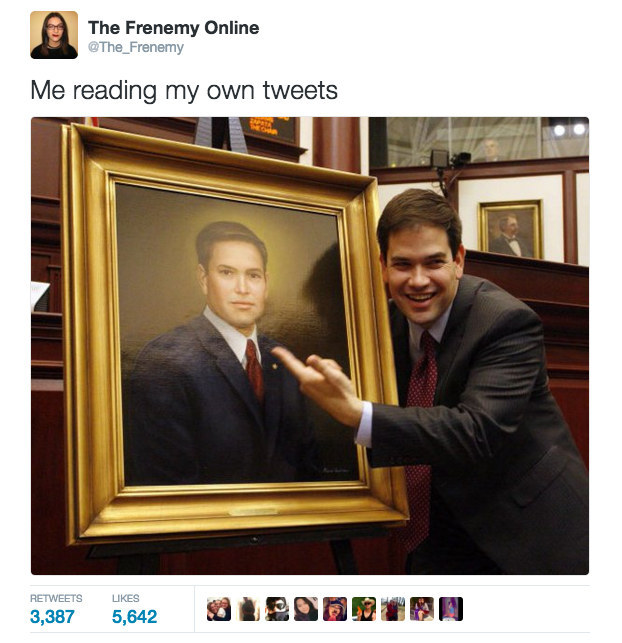622x643 pixels.
Task: Open the last liker avatar, the purple-toned one
Action: [x=451, y=609]
